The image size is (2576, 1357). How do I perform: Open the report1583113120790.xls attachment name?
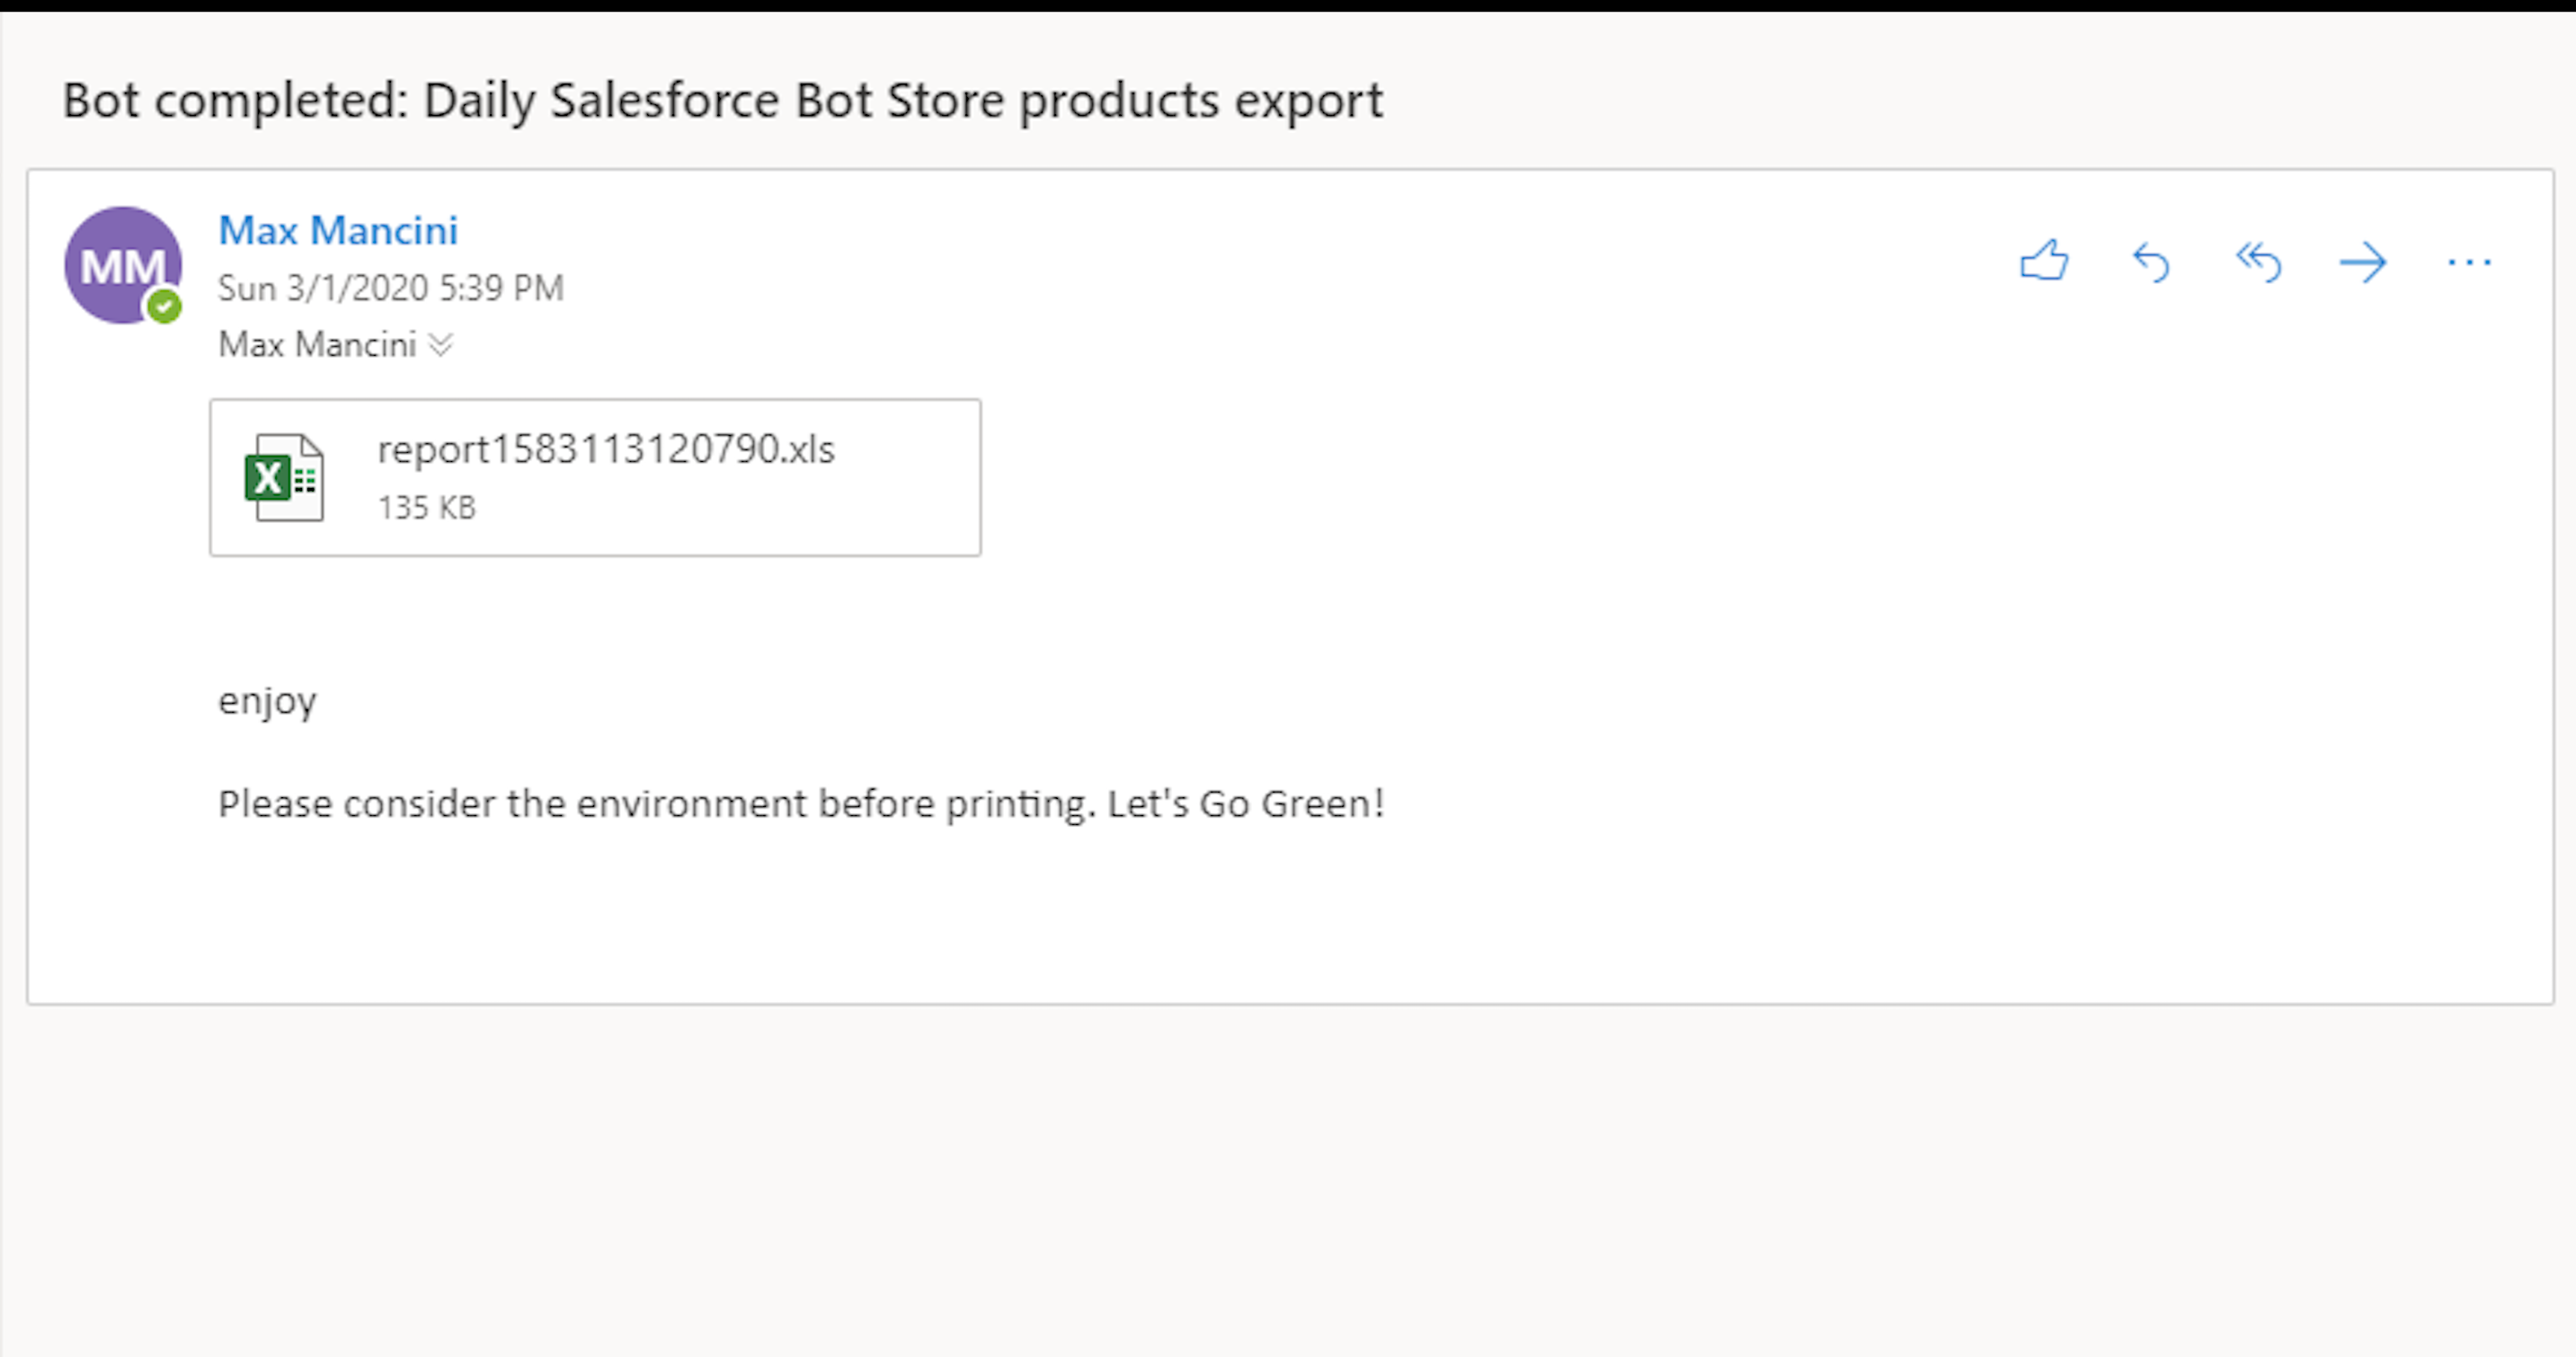pos(605,450)
